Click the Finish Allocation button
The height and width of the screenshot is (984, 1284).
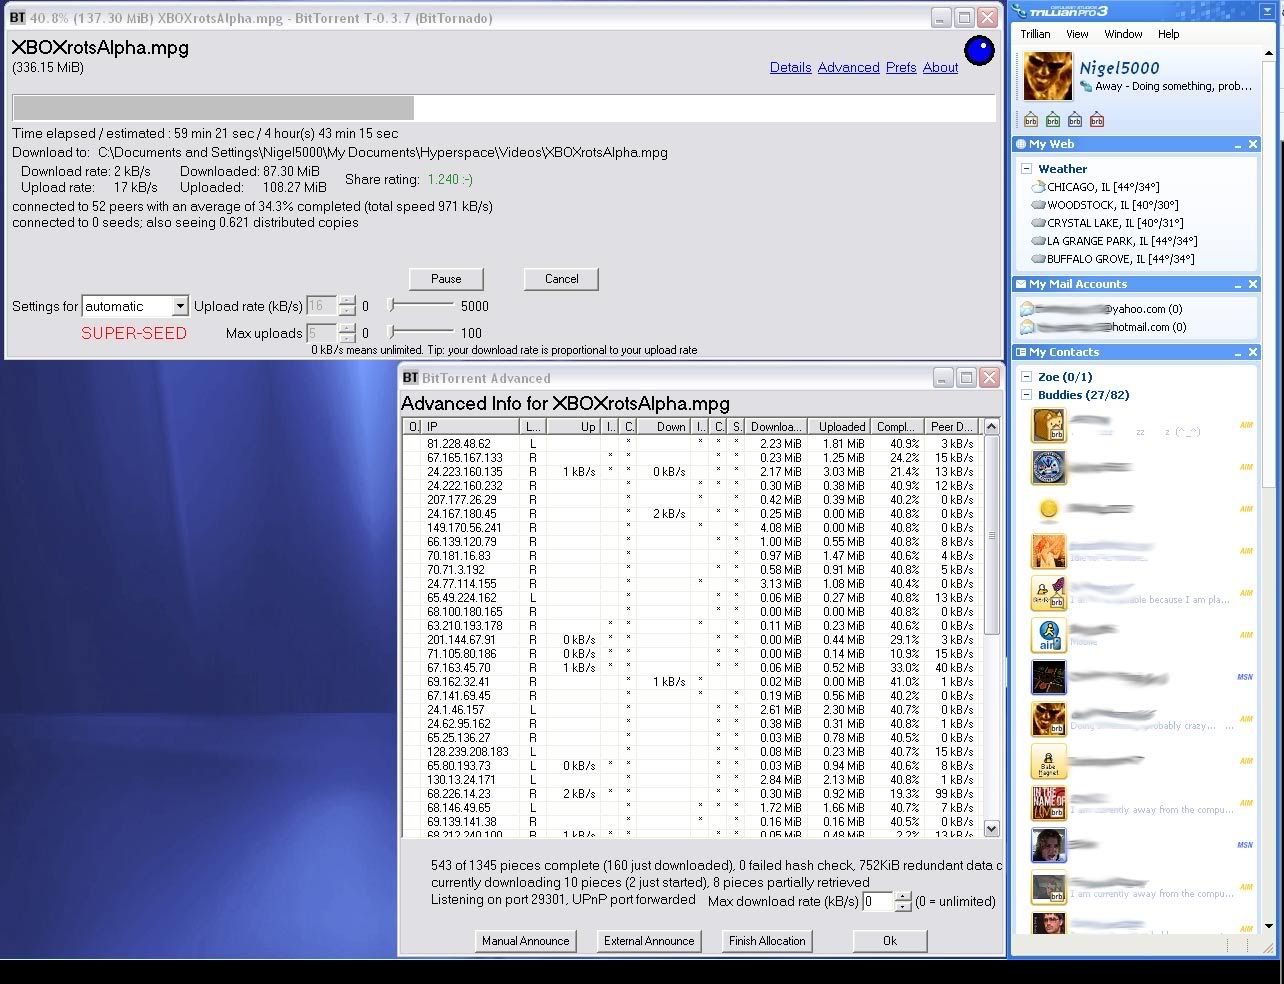767,941
